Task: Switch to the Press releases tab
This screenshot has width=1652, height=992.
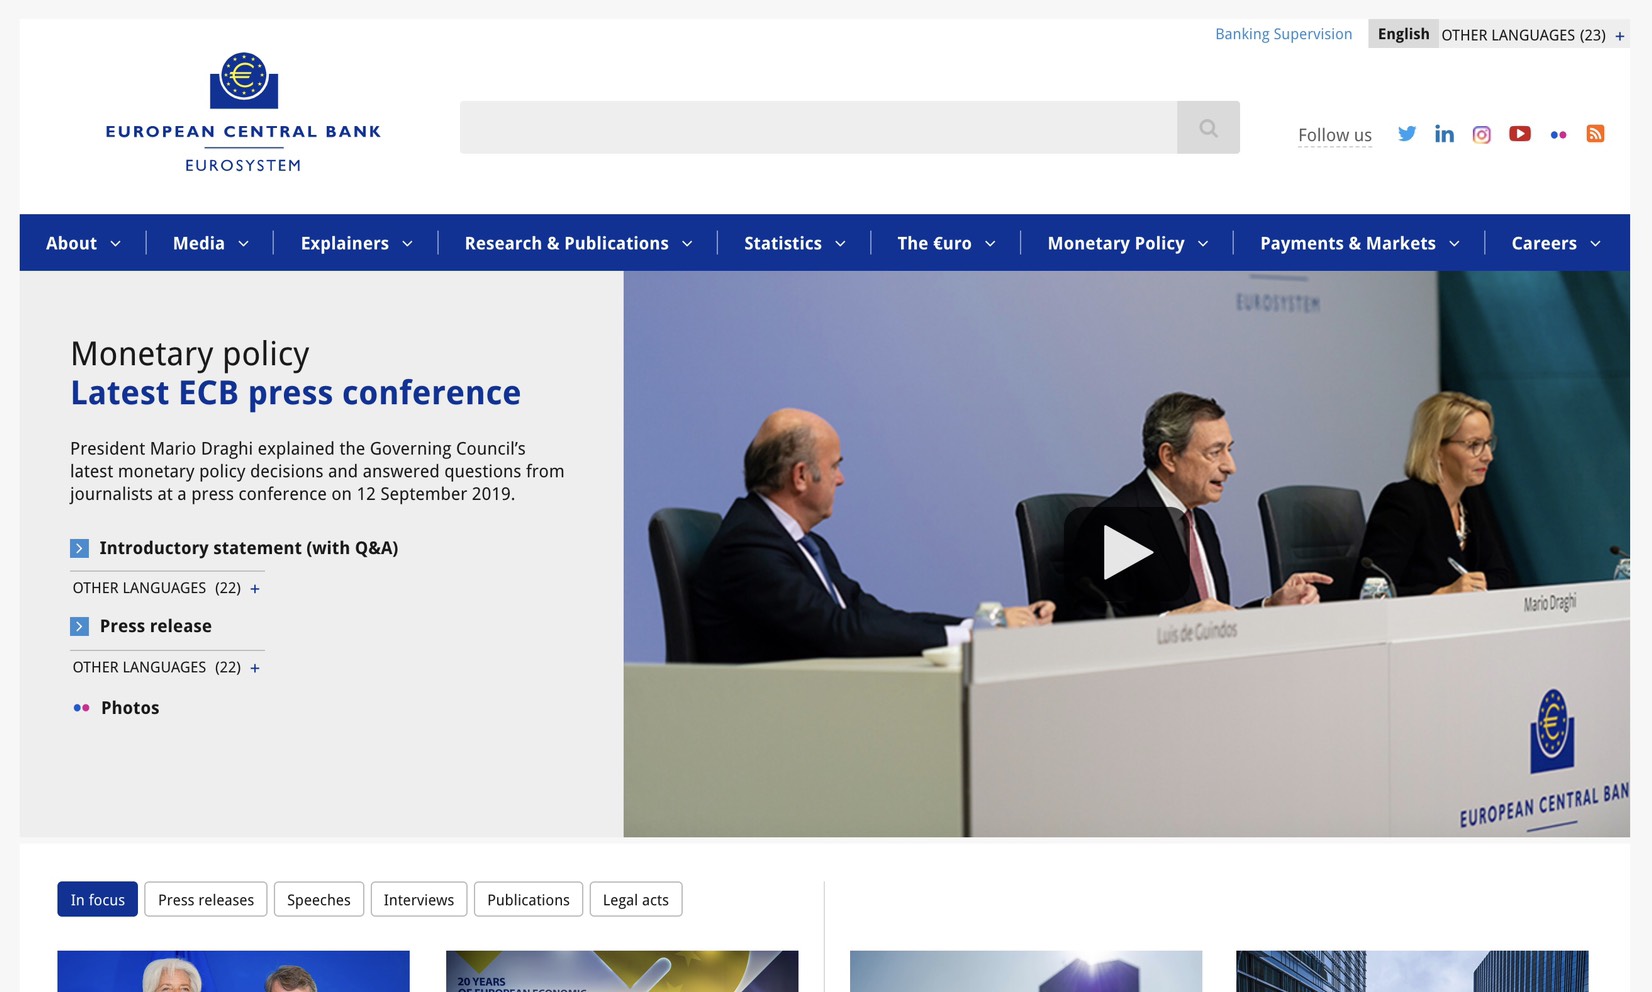Action: pos(206,900)
